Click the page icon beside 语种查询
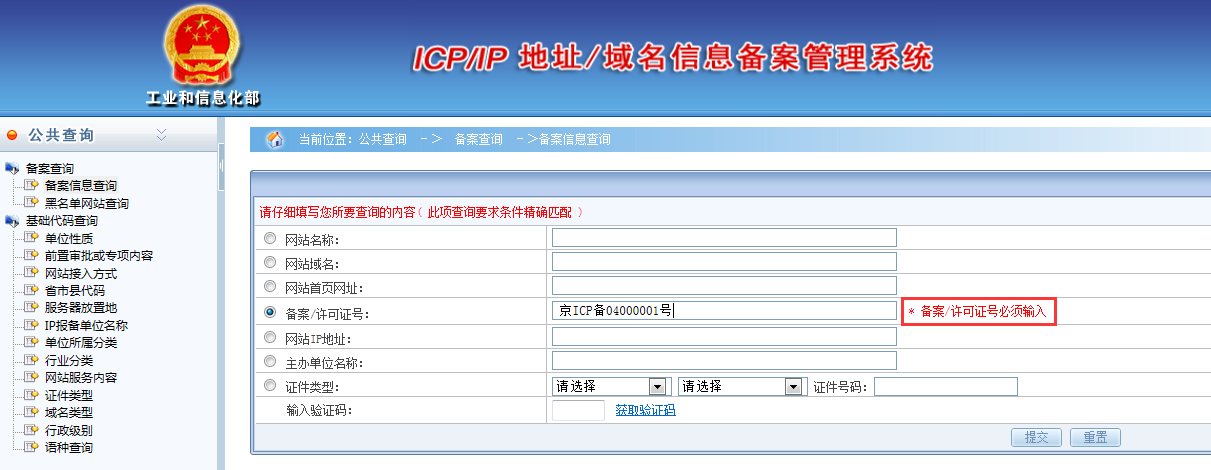 [31, 447]
